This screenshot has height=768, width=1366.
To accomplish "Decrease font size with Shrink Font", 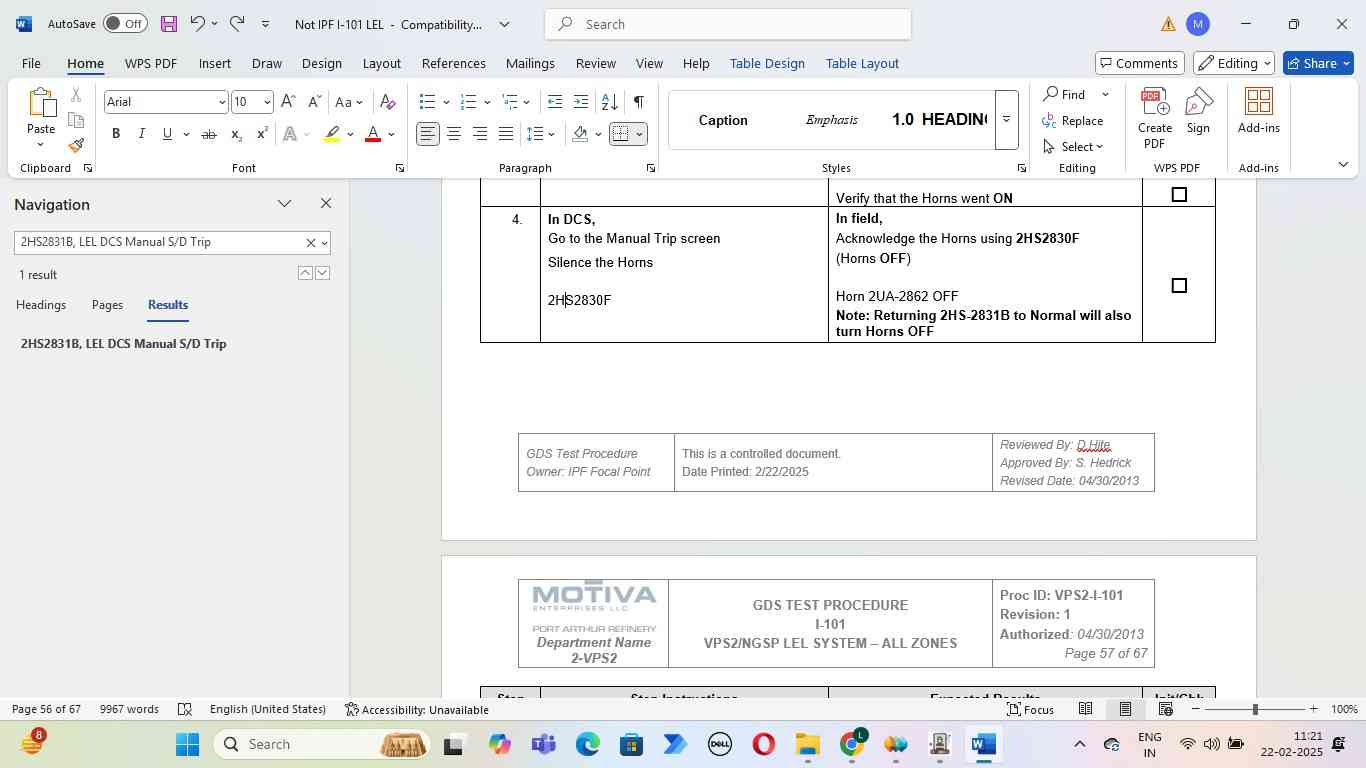I will 314,102.
